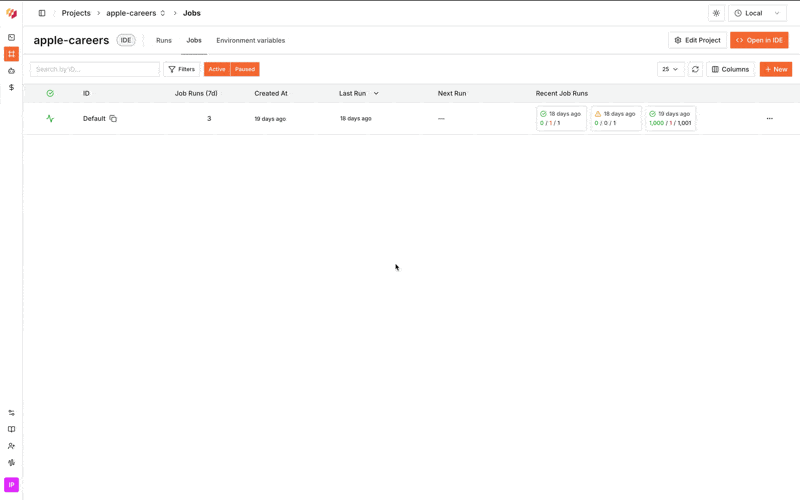Open the 19 days ago 1,000/1/1,001 run

[x=670, y=118]
